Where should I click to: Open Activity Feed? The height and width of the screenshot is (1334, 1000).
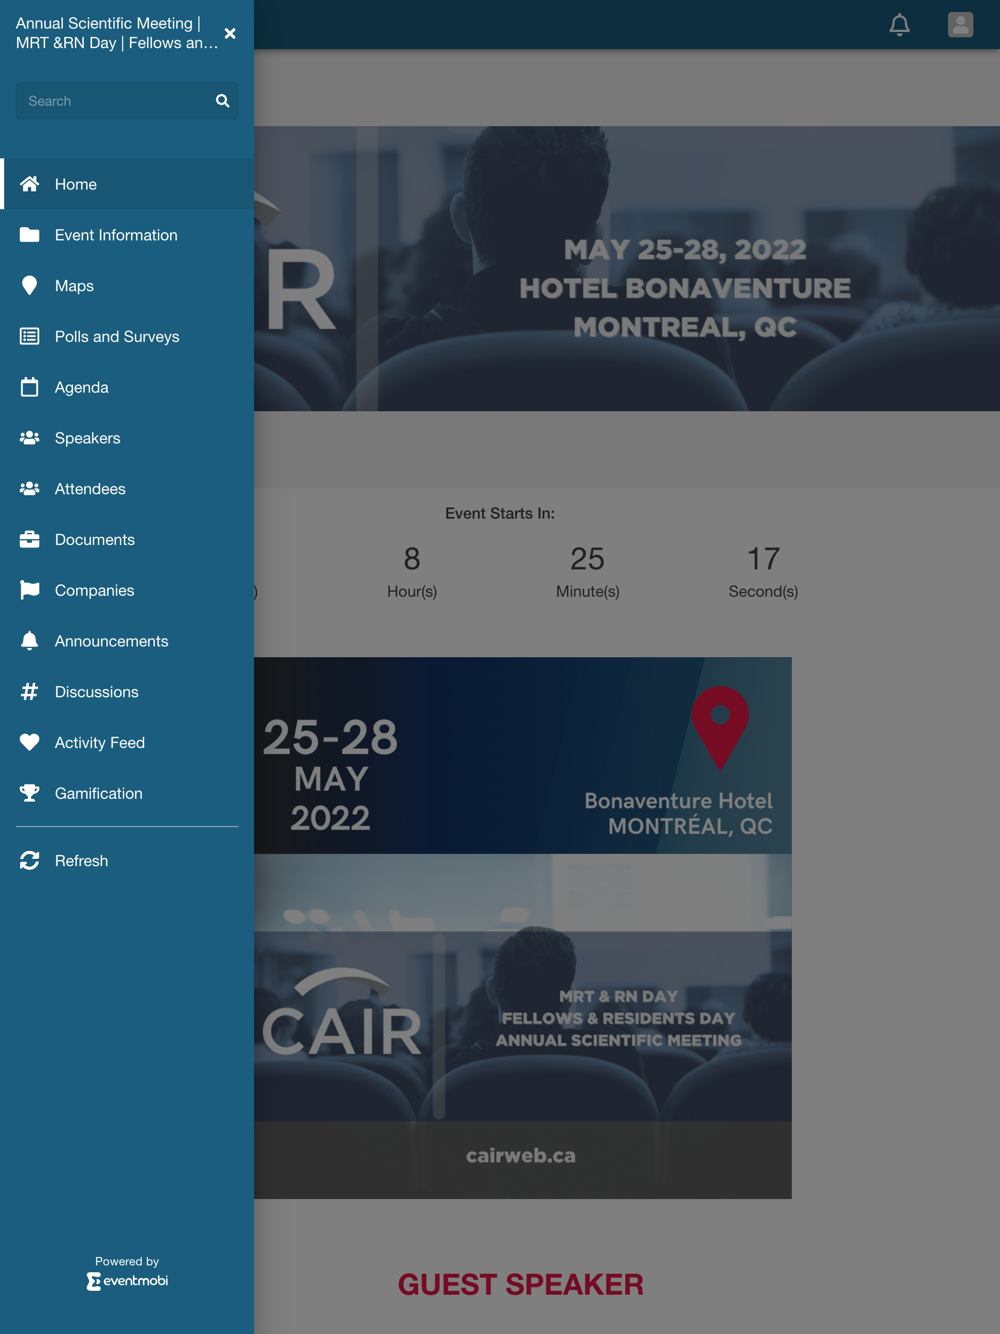tap(127, 742)
